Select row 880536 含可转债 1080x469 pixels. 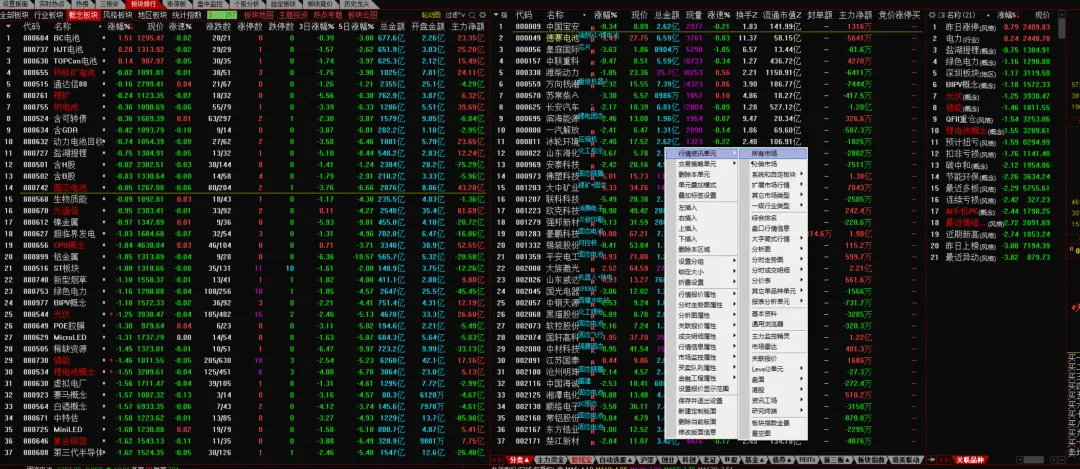pos(245,118)
